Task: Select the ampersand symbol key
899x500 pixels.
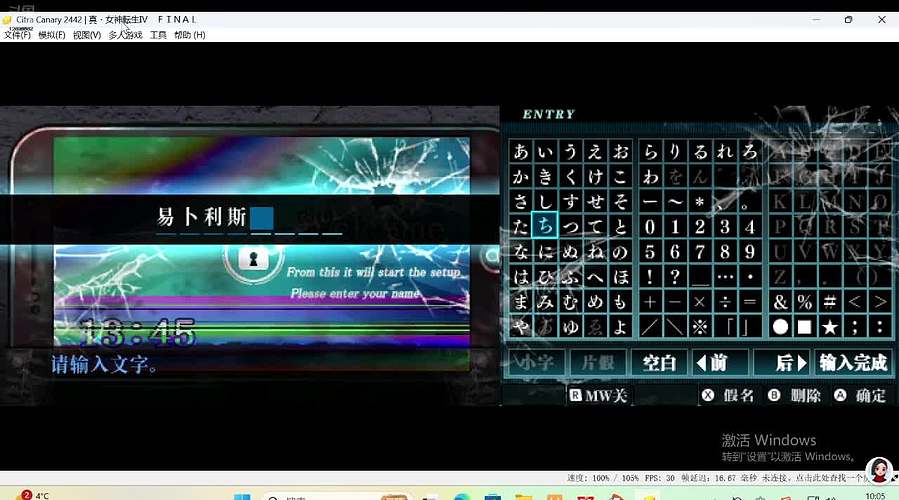Action: (x=780, y=302)
